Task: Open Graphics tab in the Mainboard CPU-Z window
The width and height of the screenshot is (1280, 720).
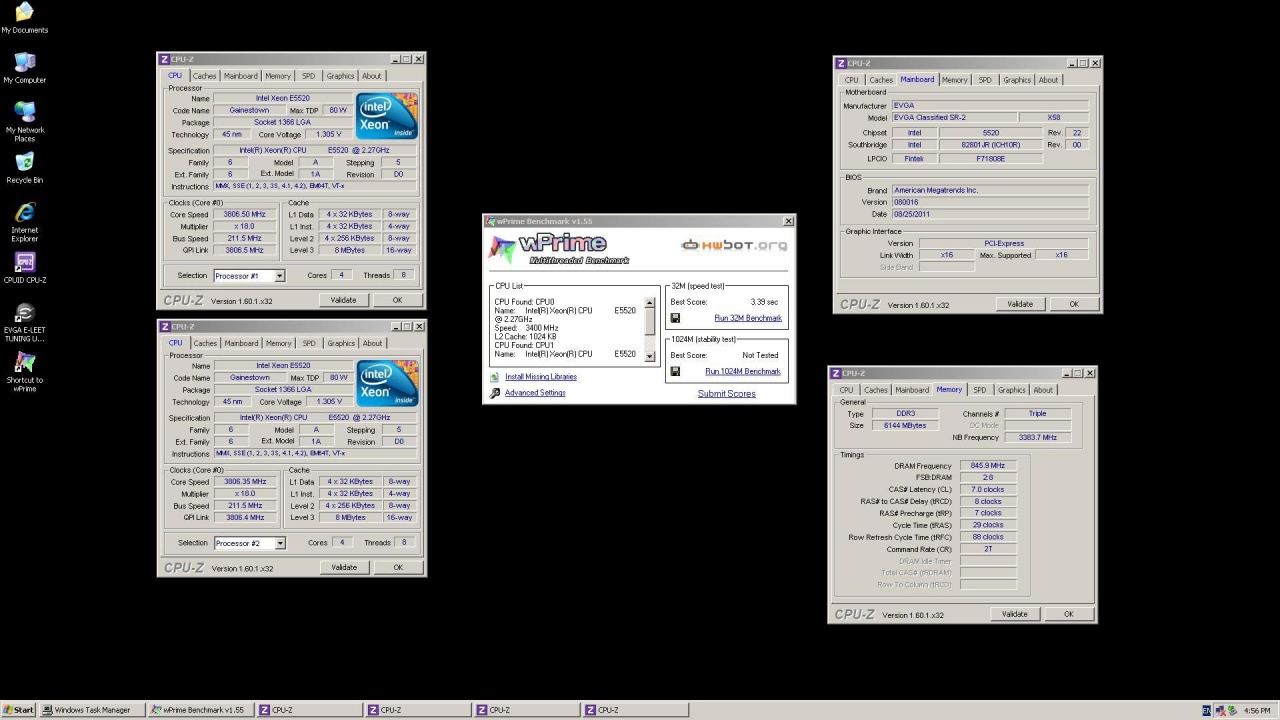Action: pos(1017,80)
